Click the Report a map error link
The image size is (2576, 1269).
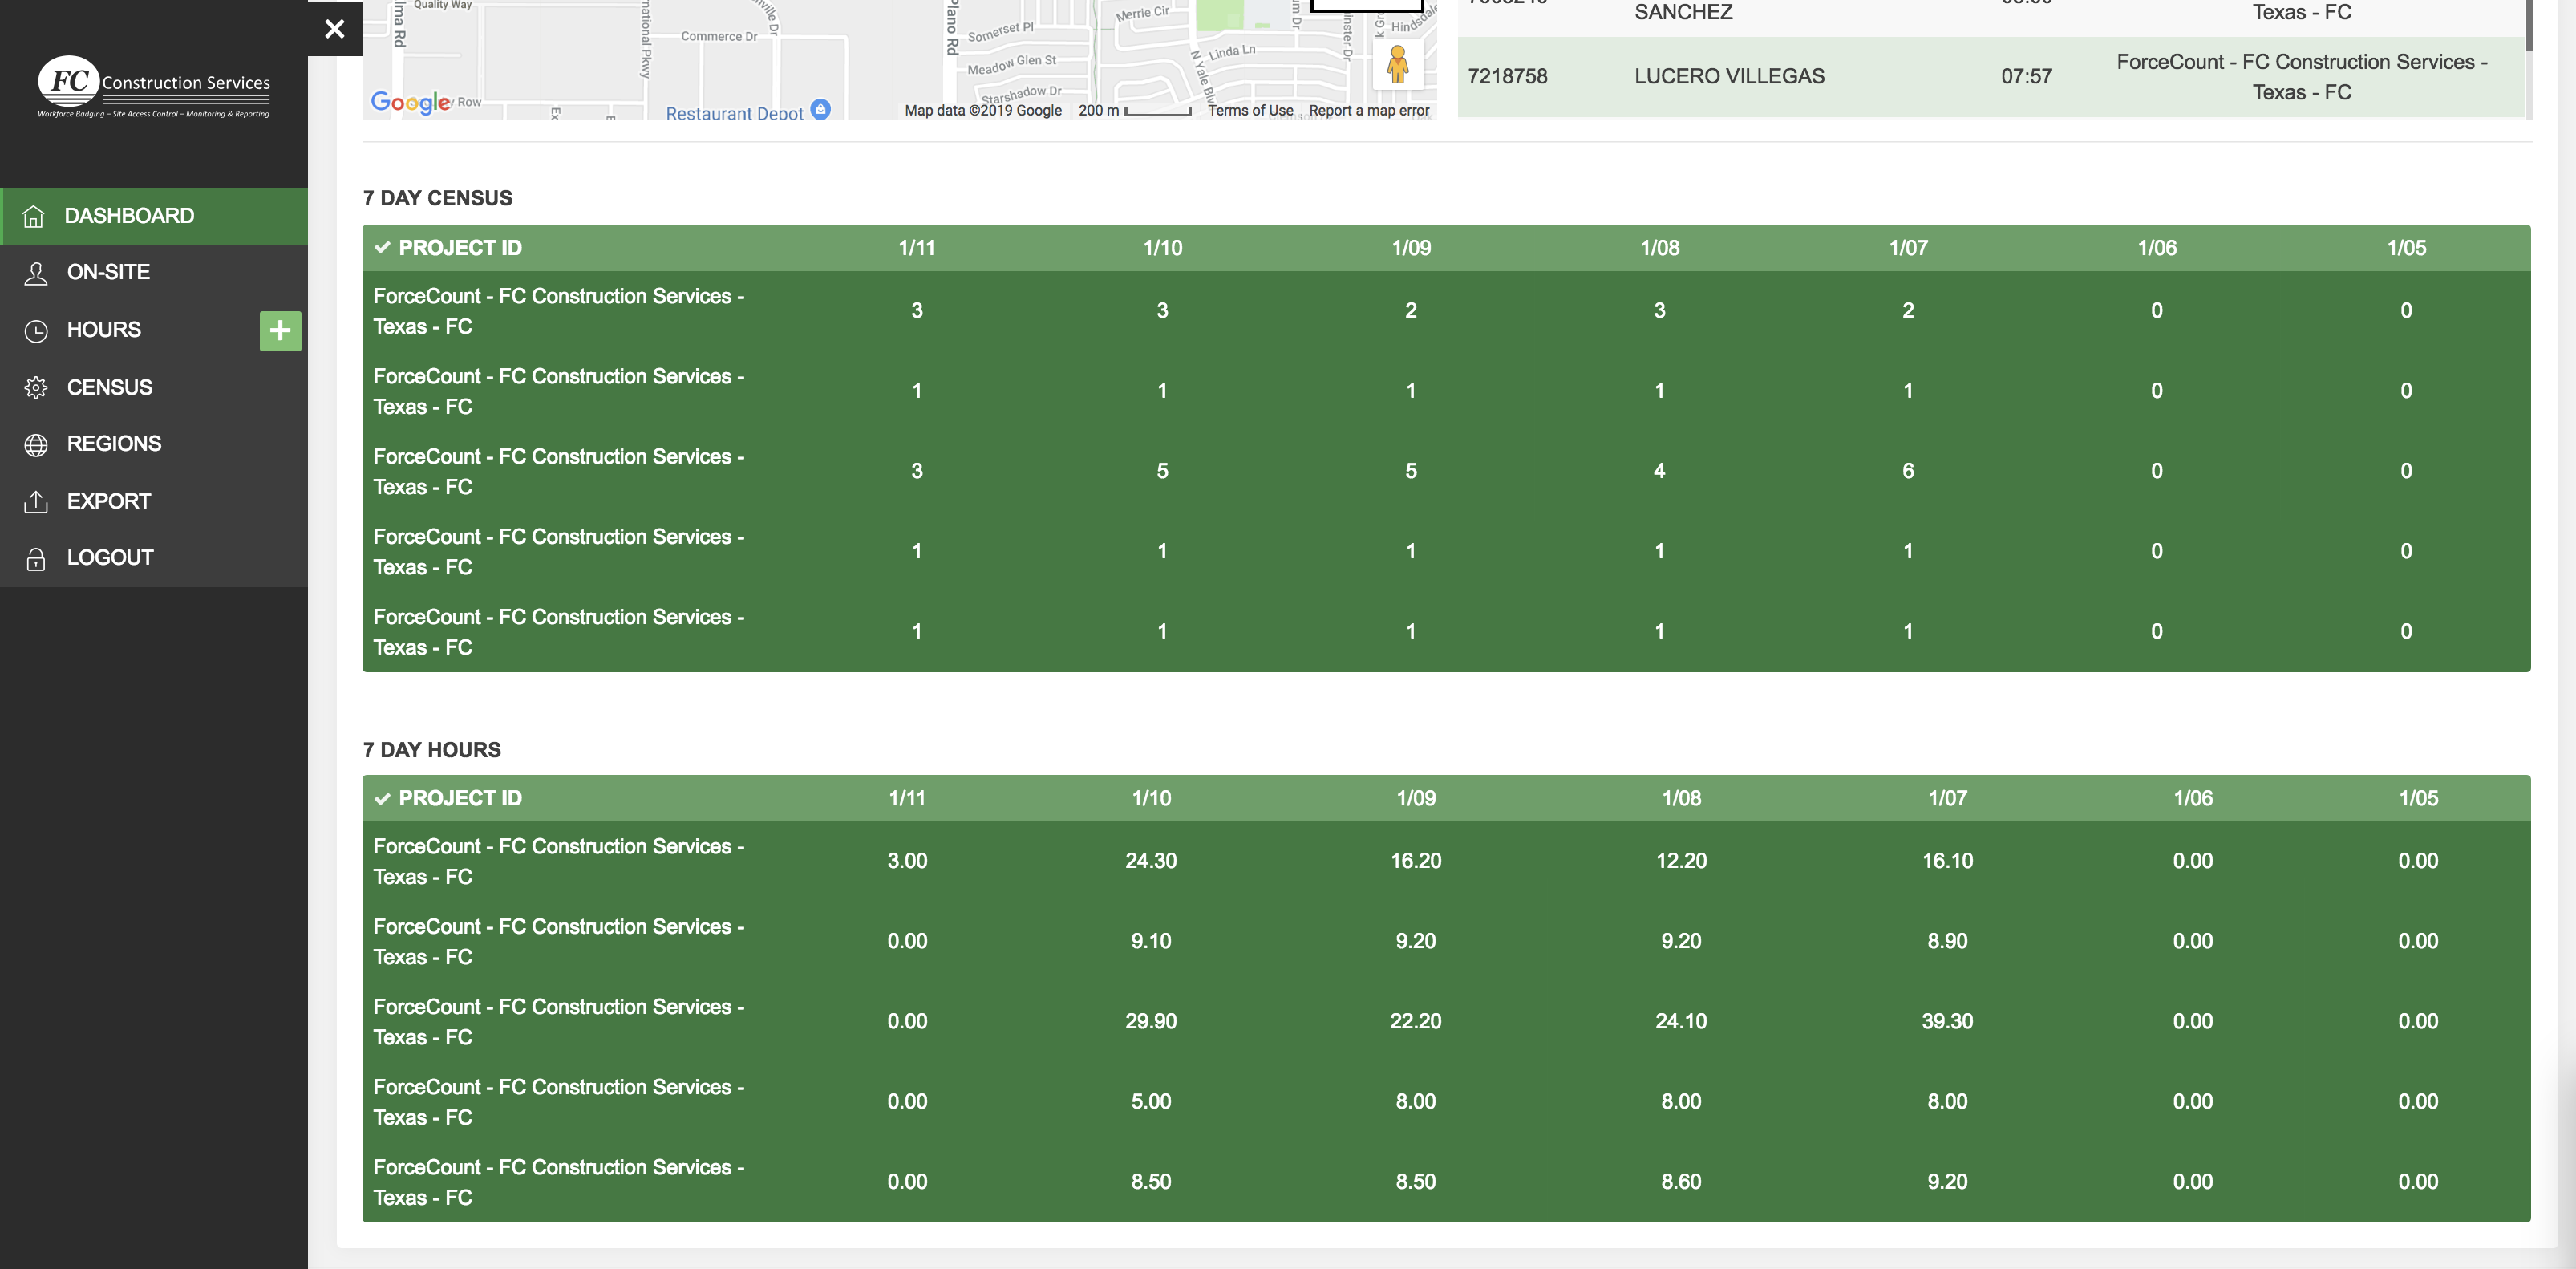[x=1368, y=111]
